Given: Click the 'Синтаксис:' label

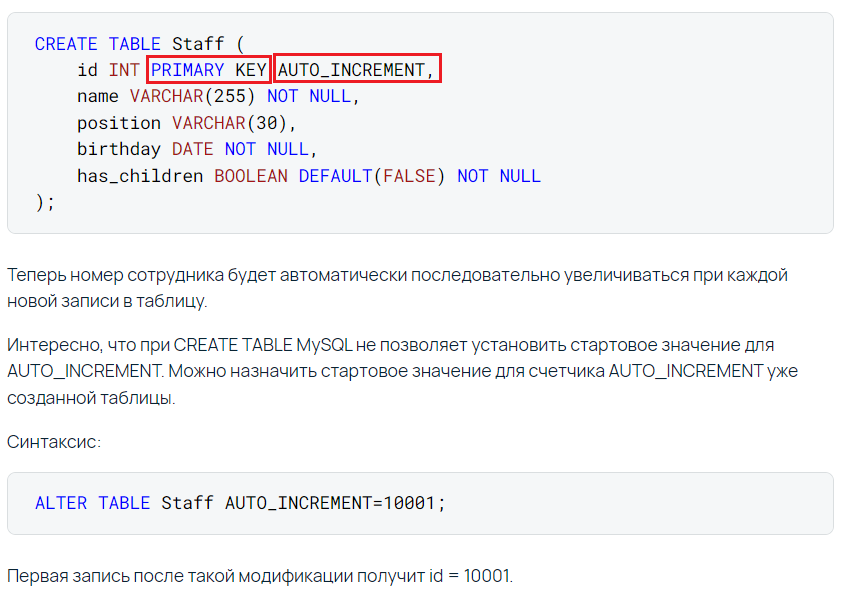Looking at the screenshot, I should [54, 441].
